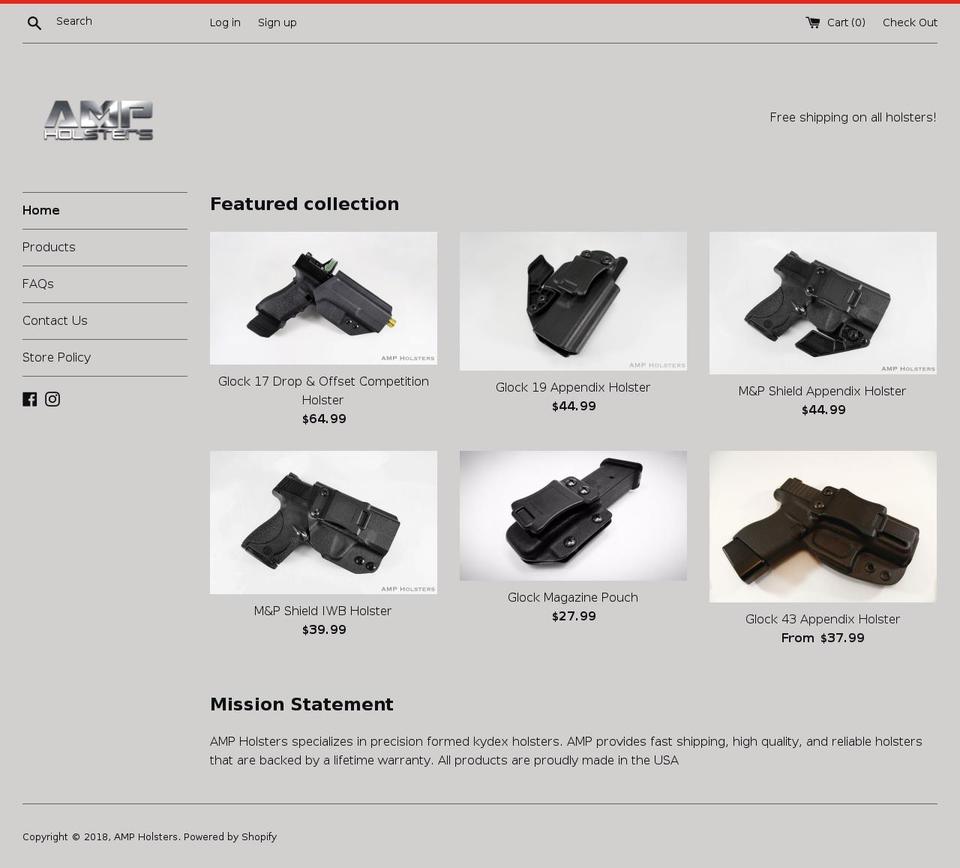Click M&P Shield Appendix Holster title
The width and height of the screenshot is (960, 868).
[x=822, y=391]
